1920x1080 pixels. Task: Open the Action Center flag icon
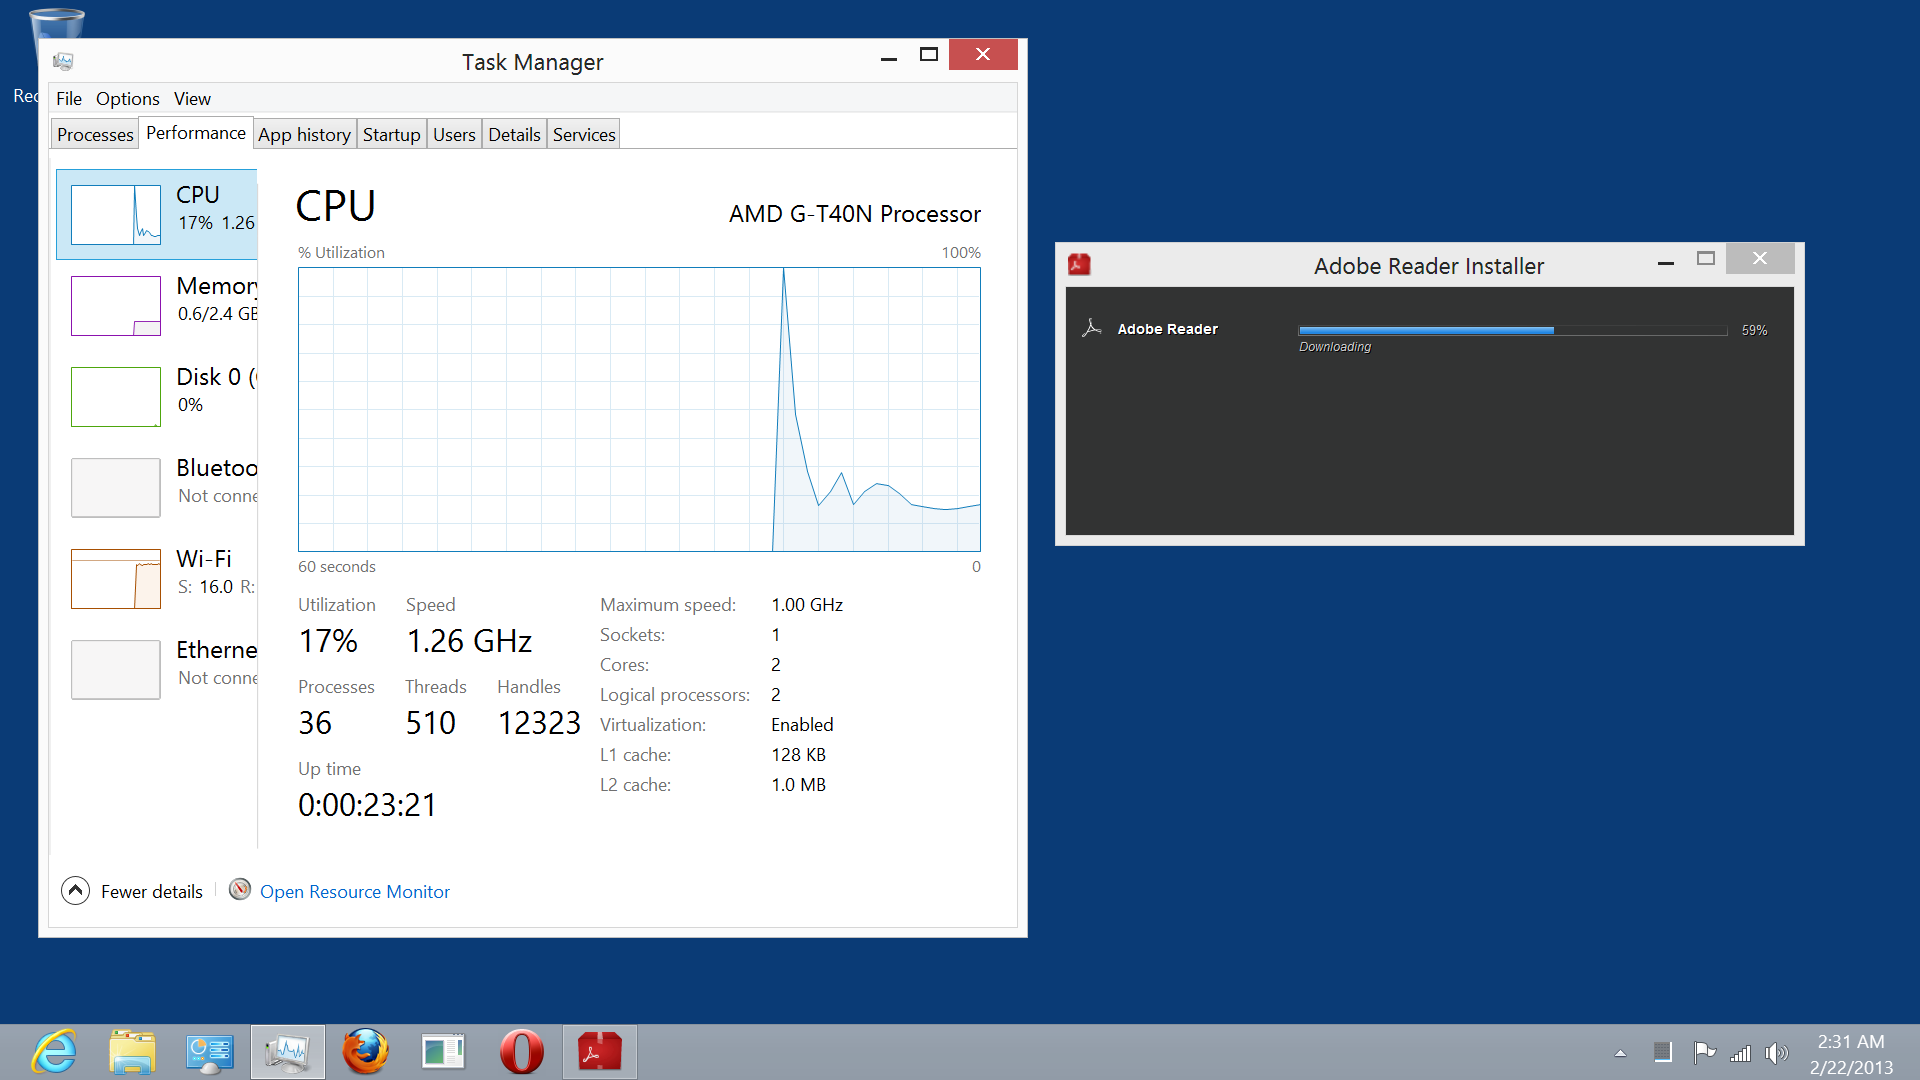[x=1704, y=1053]
